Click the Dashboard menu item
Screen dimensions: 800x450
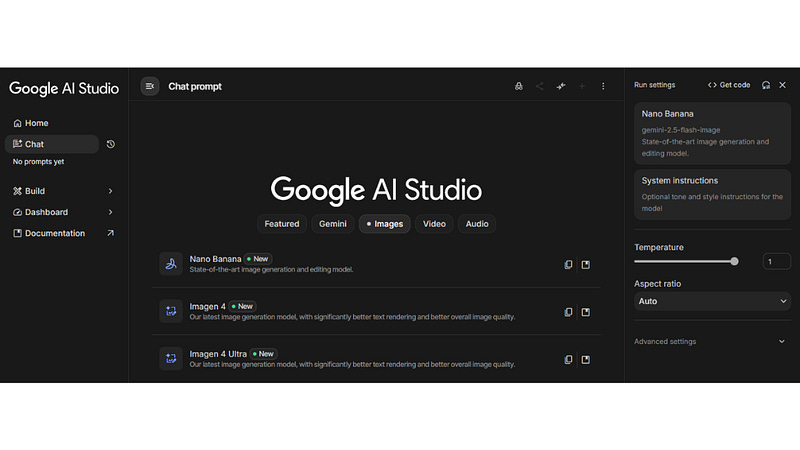click(x=40, y=212)
